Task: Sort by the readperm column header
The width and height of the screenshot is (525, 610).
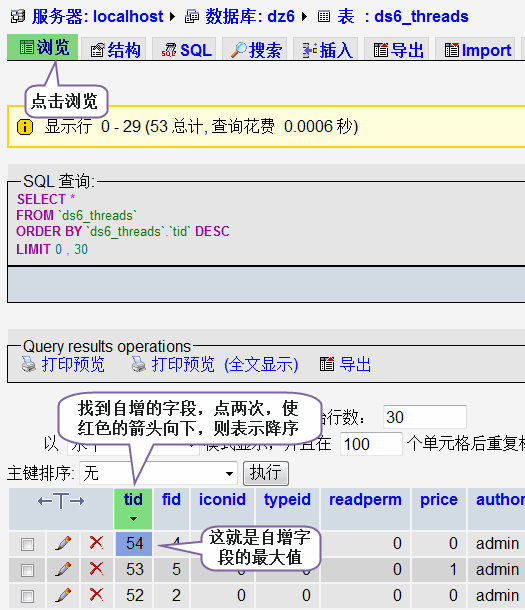Action: (x=365, y=500)
